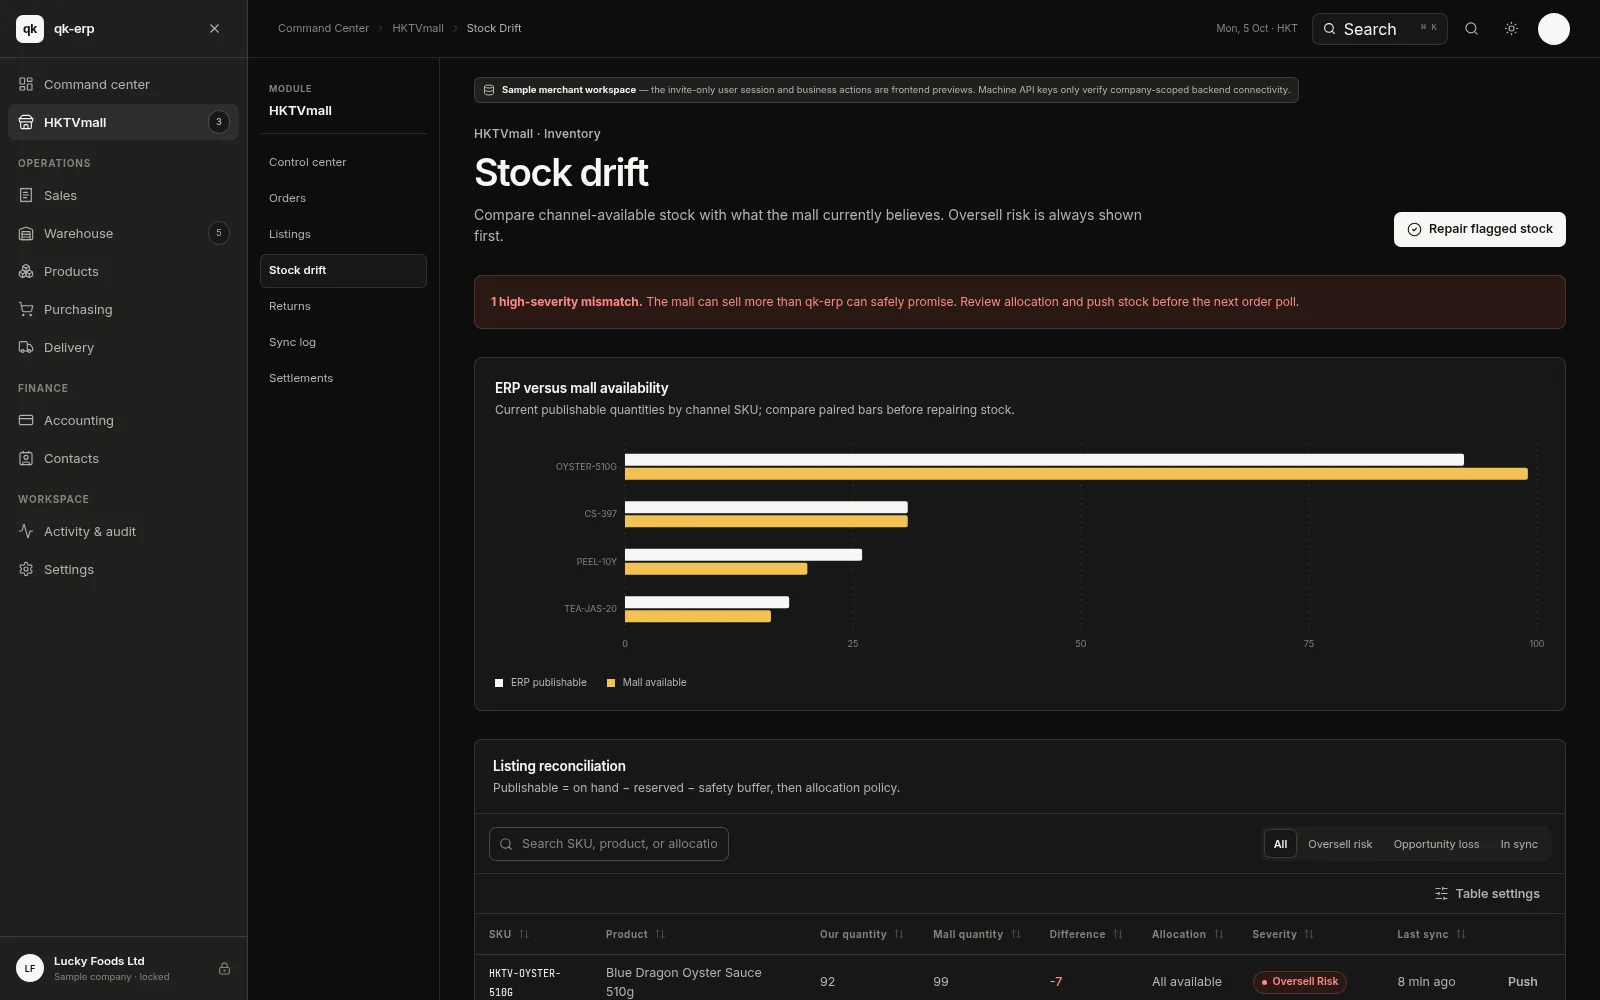The image size is (1600, 1000).
Task: Toggle ERP publishable legend swatch
Action: pos(499,683)
